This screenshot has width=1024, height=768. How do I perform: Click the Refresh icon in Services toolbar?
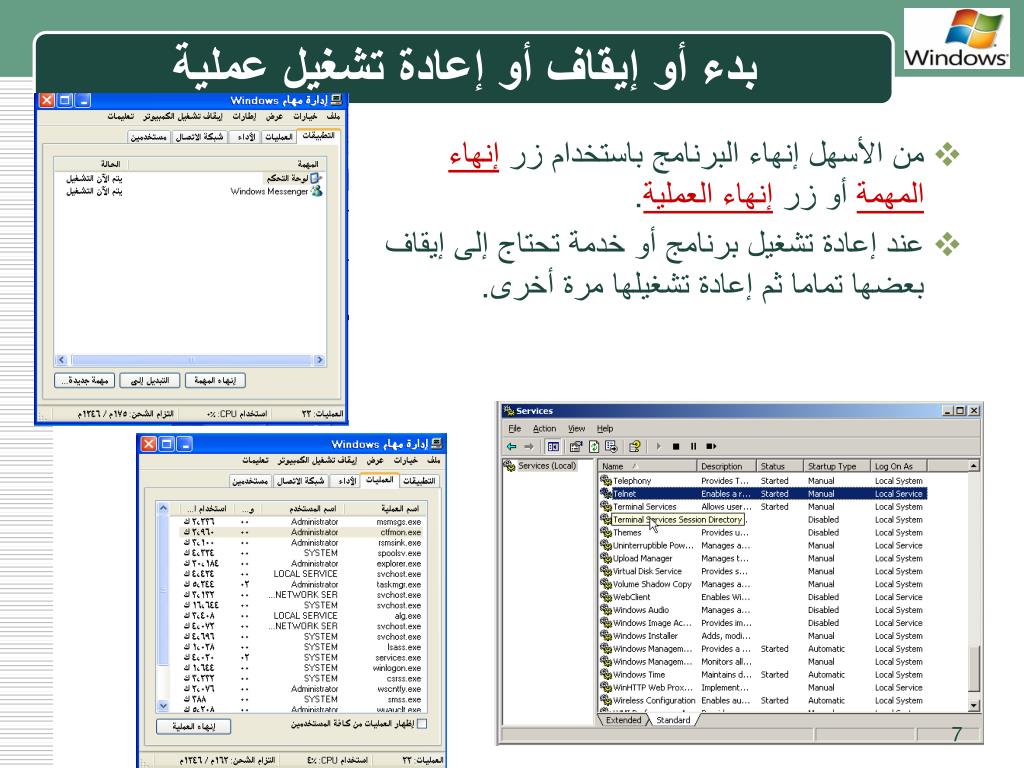[594, 447]
